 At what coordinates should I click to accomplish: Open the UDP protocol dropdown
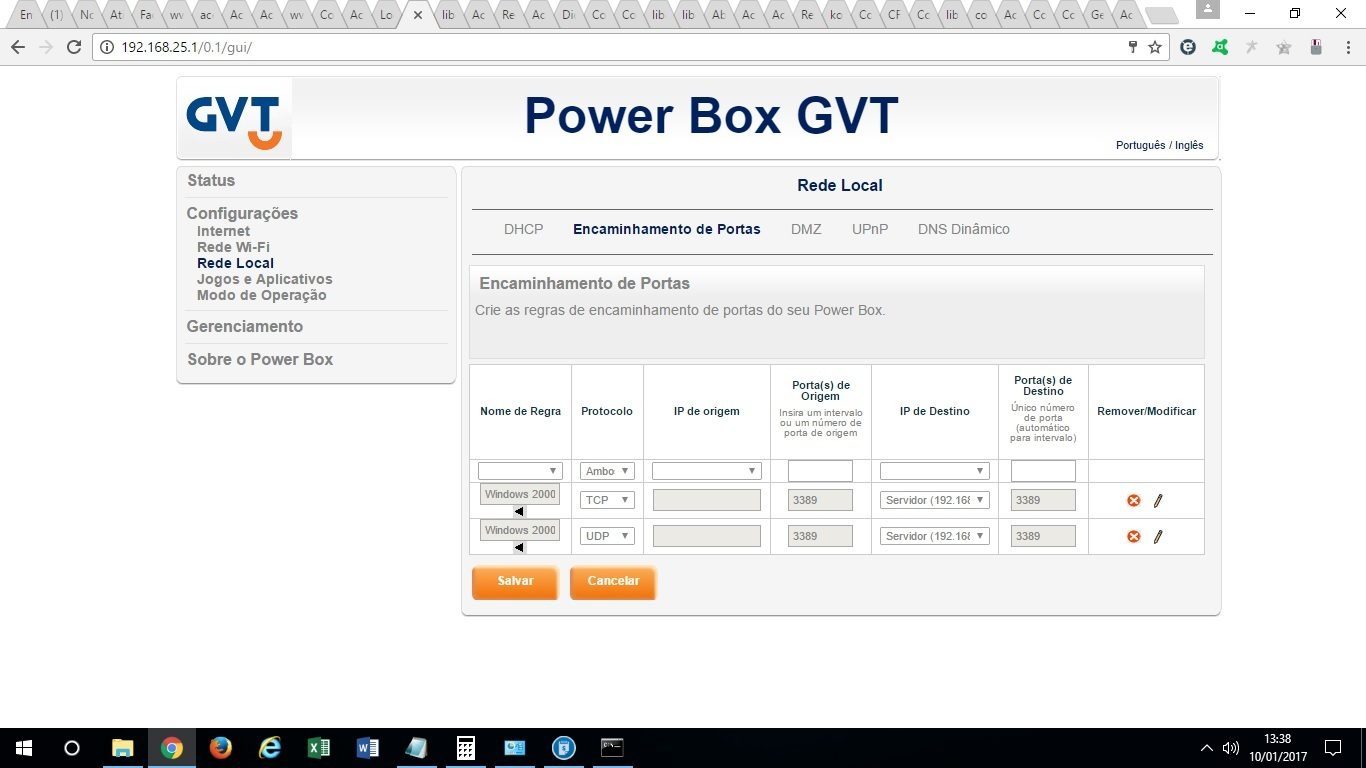[x=607, y=536]
